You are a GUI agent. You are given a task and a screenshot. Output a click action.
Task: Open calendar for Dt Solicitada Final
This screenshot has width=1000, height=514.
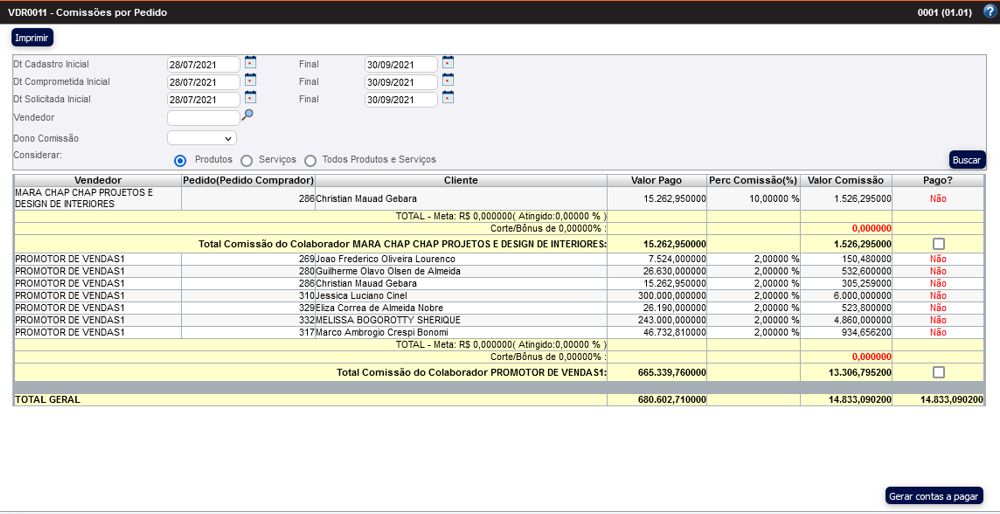[x=448, y=98]
